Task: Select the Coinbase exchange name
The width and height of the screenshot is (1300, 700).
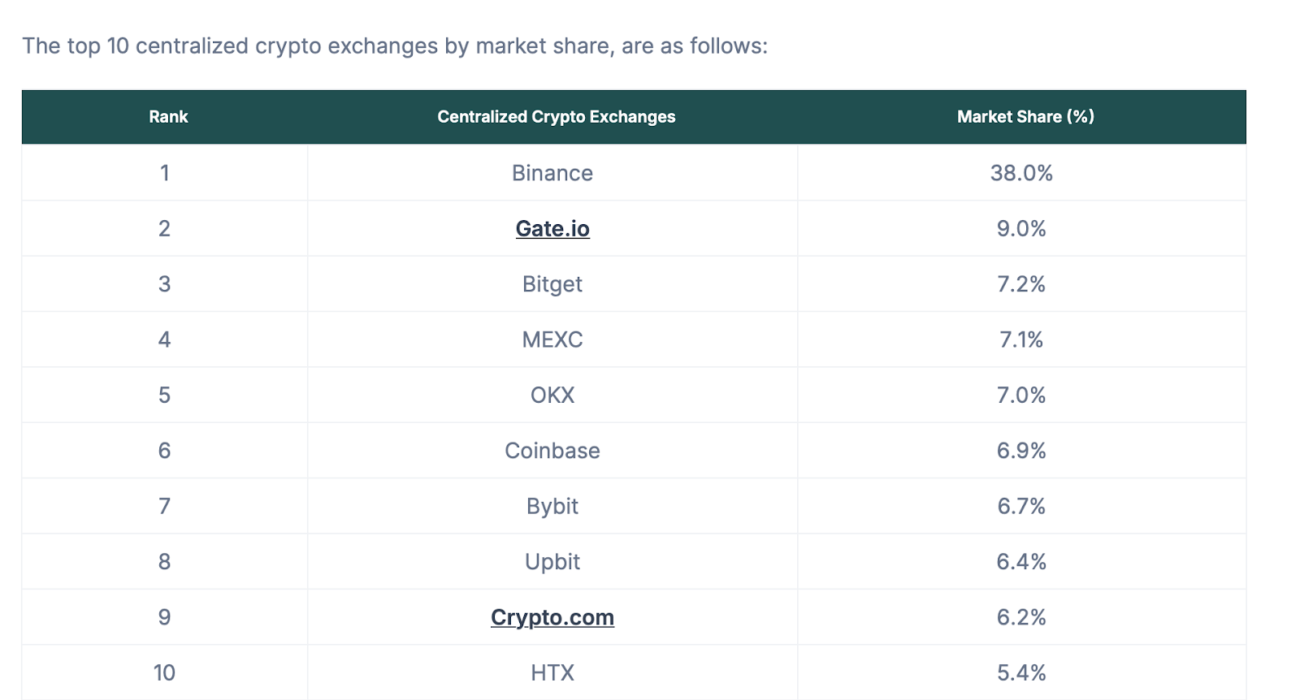Action: 552,451
